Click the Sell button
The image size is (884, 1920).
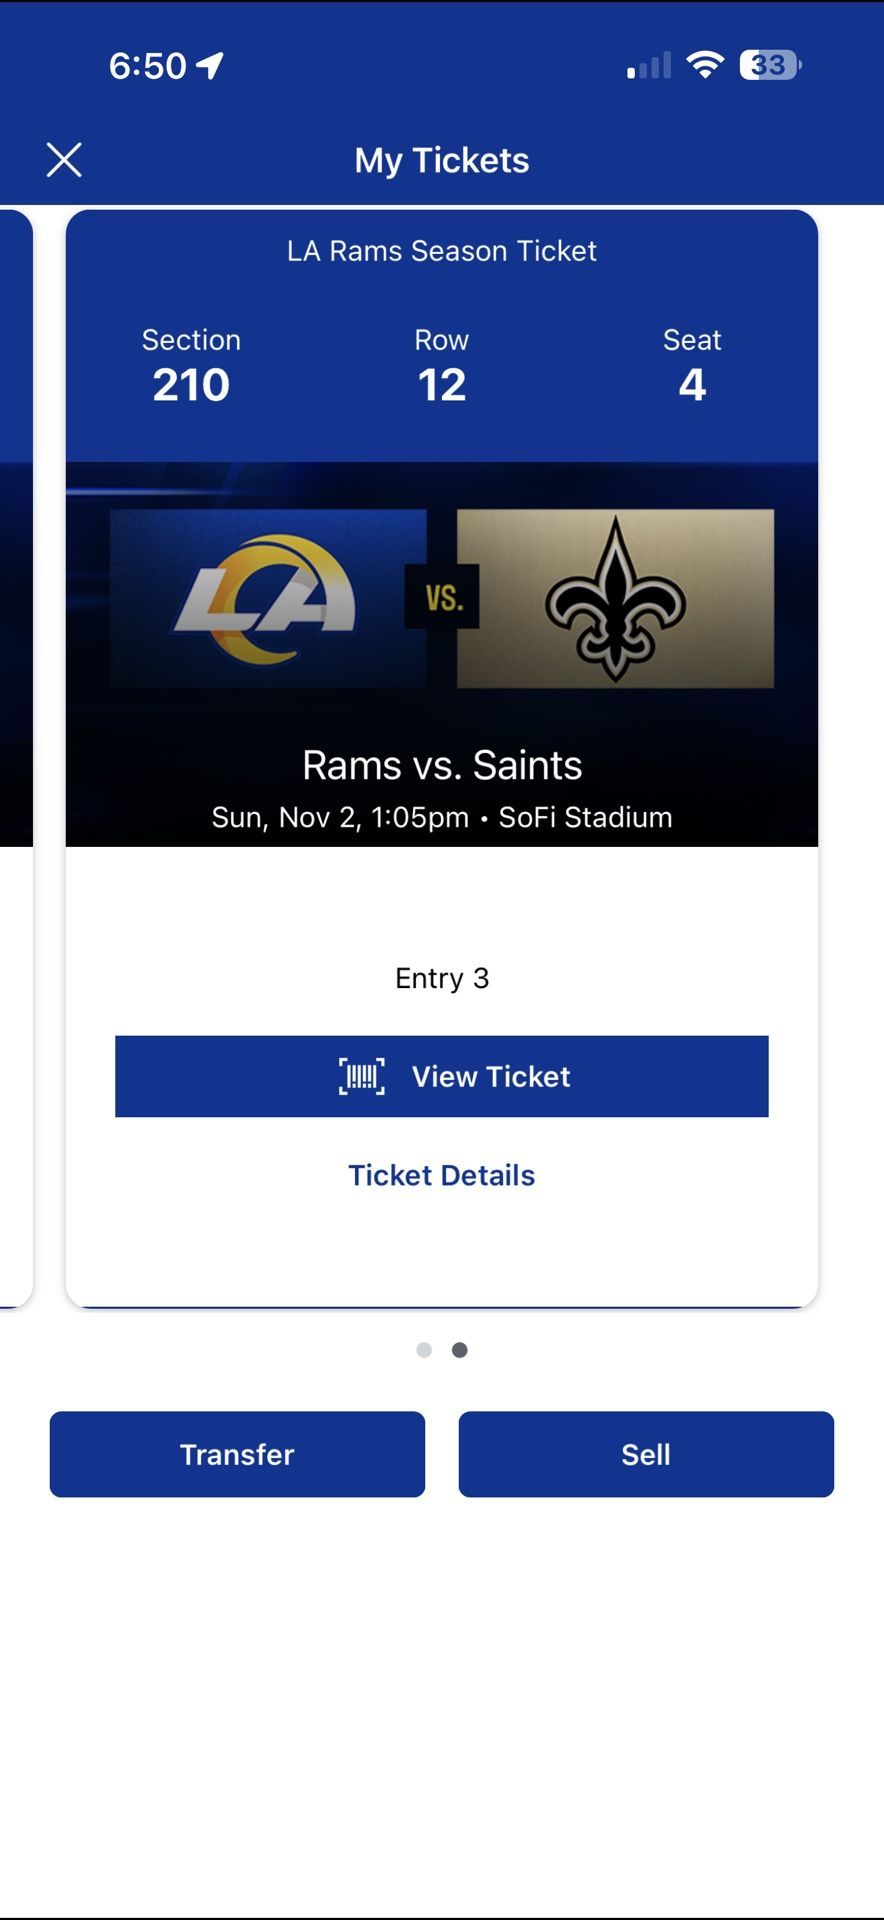[x=646, y=1454]
